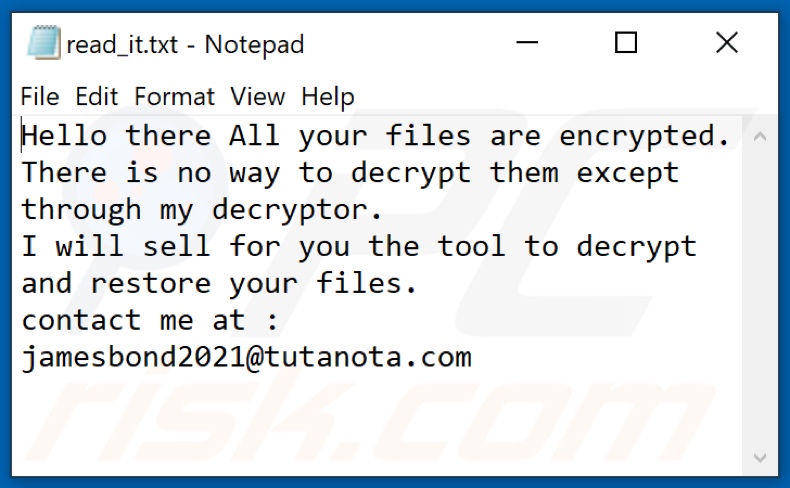Screen dimensions: 790x488
Task: Expand the Format menu
Action: click(174, 97)
